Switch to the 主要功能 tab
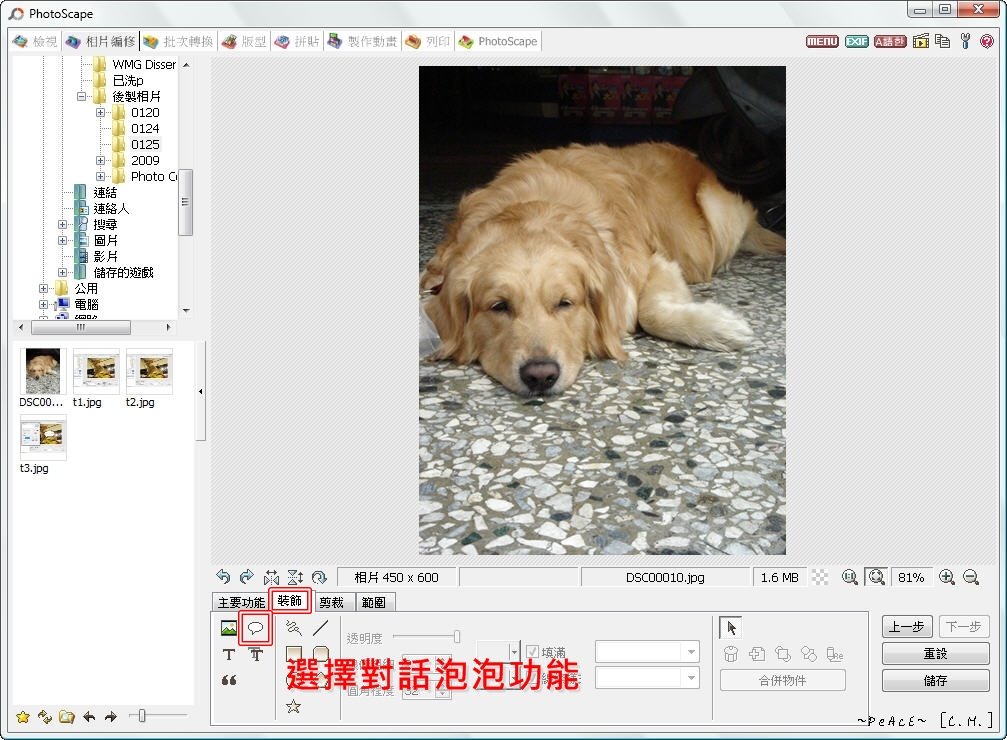1007x740 pixels. 241,602
